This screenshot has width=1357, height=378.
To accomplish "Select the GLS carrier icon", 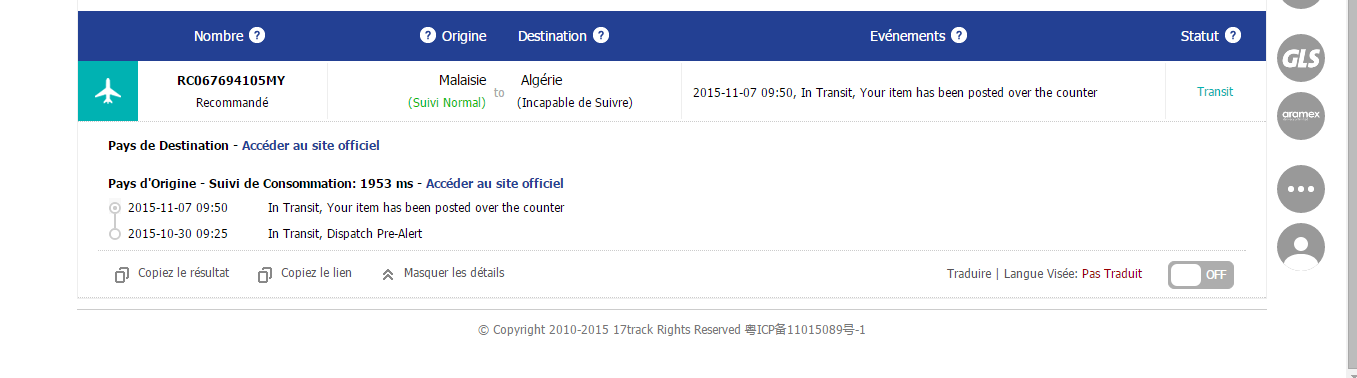I will coord(1301,59).
